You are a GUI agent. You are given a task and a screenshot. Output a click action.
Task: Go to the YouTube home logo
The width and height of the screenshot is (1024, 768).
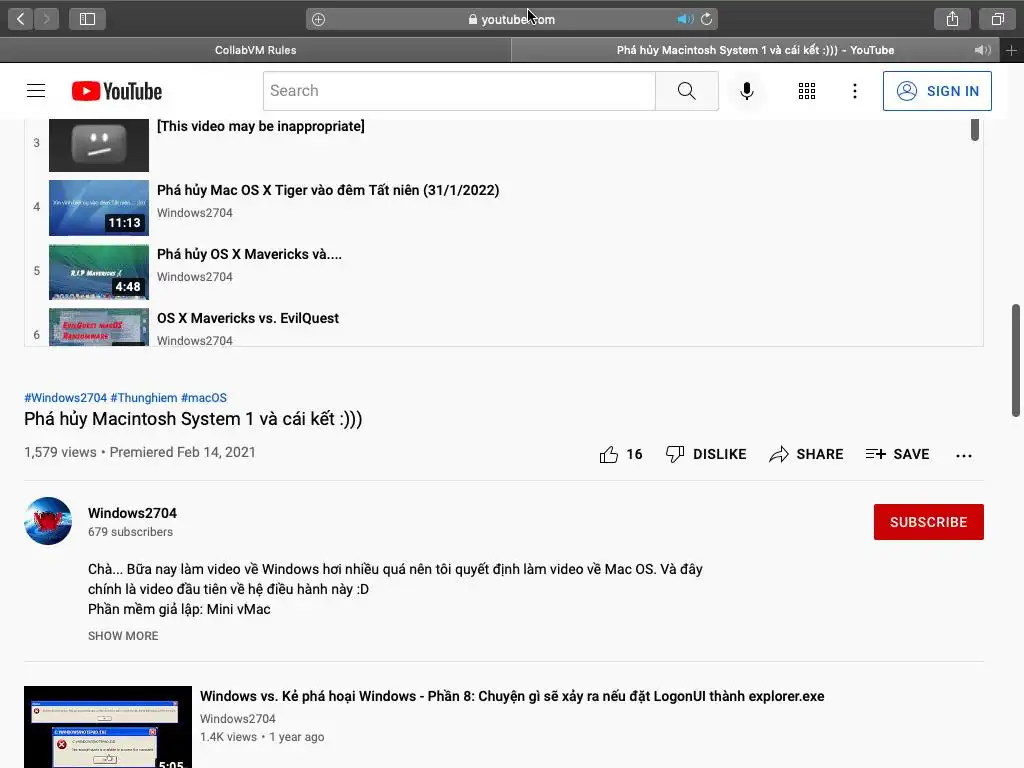117,91
